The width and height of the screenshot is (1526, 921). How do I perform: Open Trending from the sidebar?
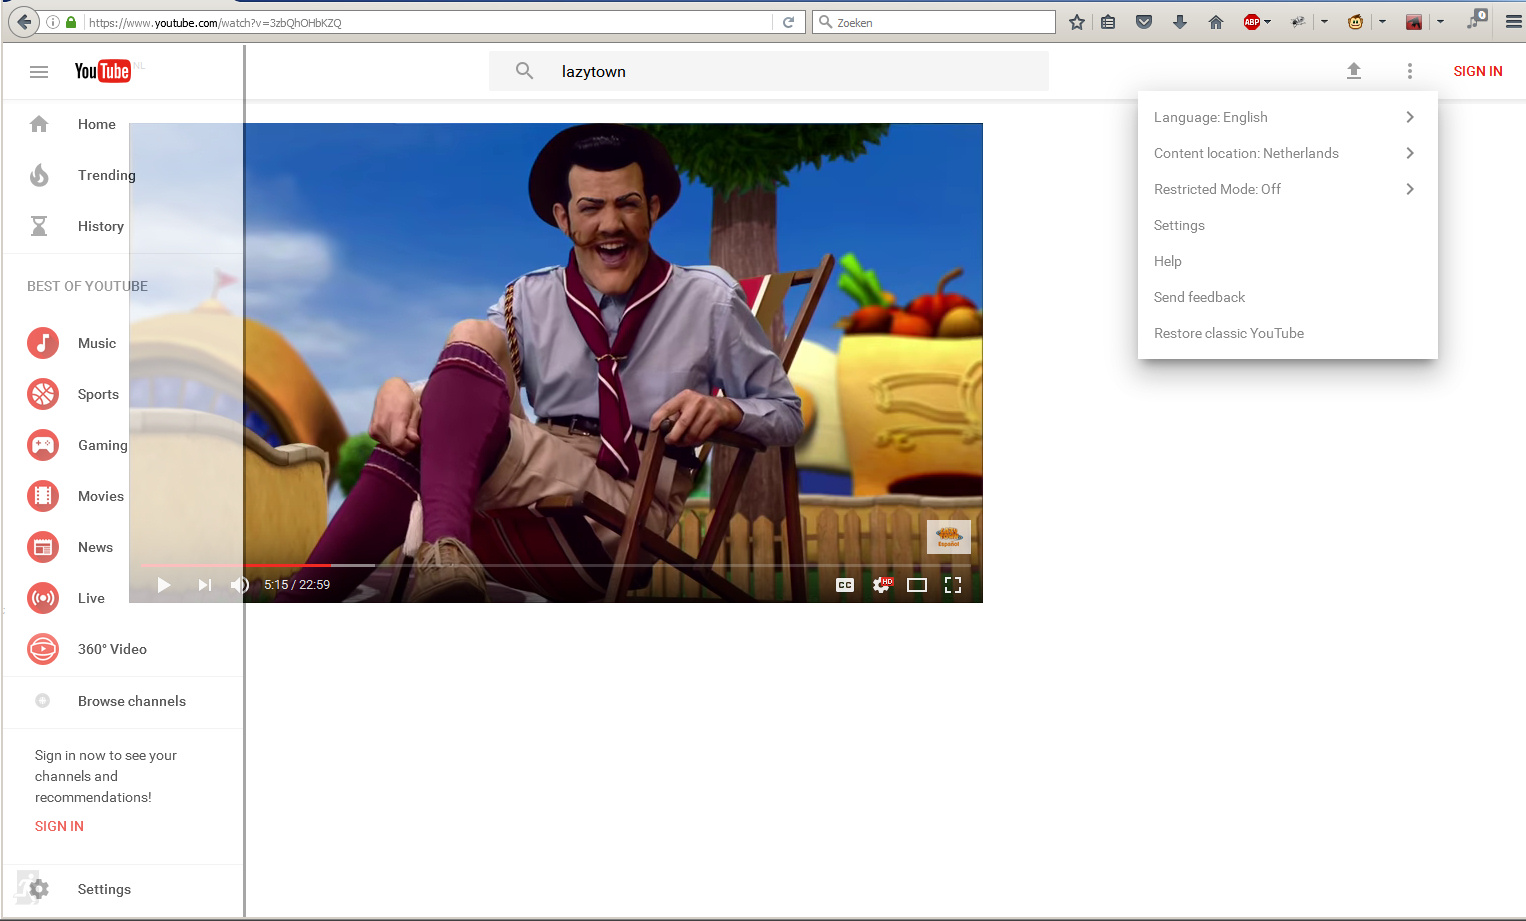coord(106,175)
